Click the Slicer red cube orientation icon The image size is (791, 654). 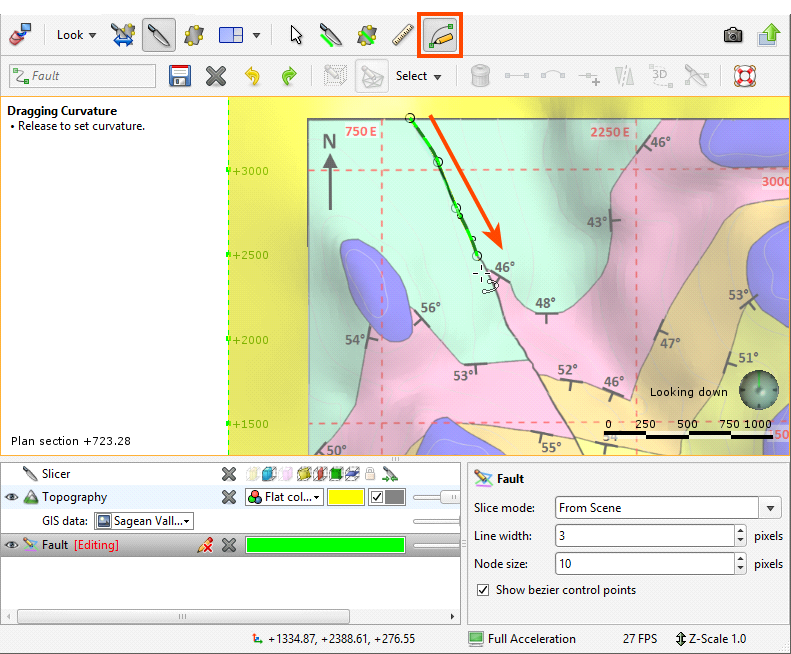[320, 474]
